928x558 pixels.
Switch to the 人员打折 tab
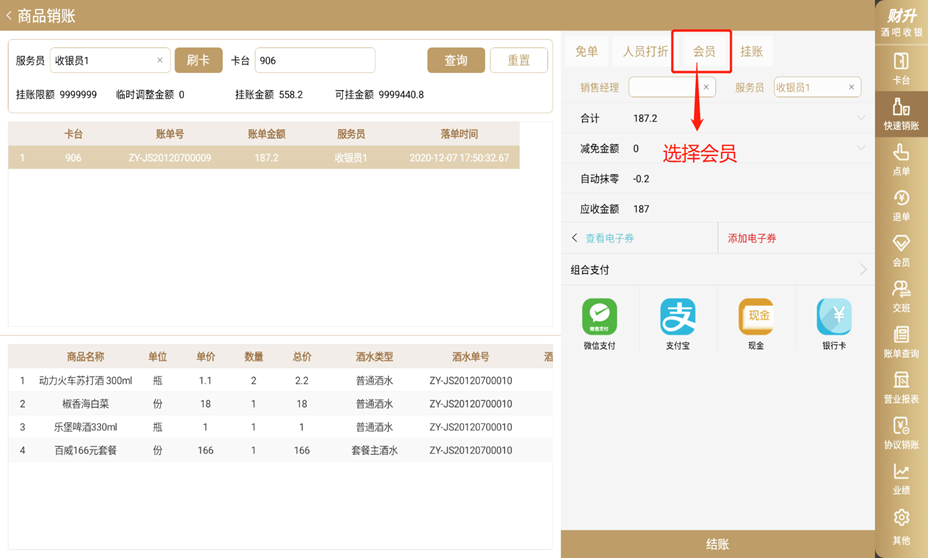point(645,51)
